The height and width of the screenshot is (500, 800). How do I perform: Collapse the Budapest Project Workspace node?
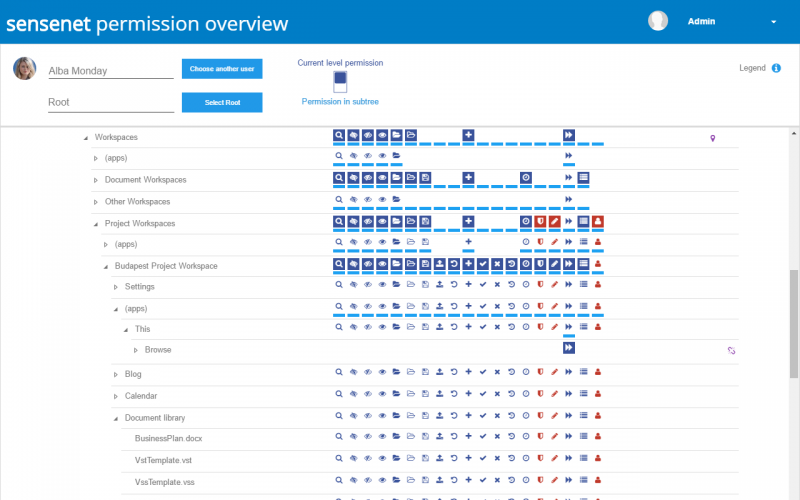(x=106, y=266)
